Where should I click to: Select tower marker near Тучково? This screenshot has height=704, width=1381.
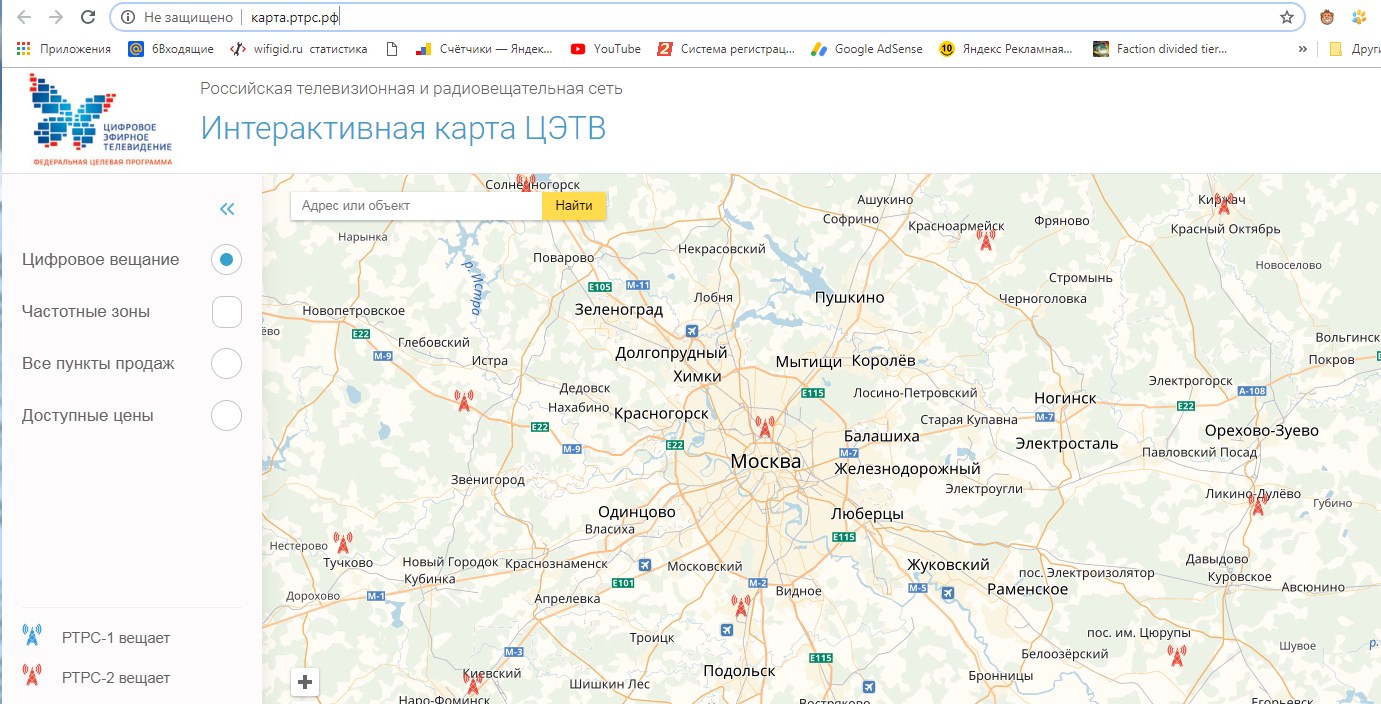point(342,543)
